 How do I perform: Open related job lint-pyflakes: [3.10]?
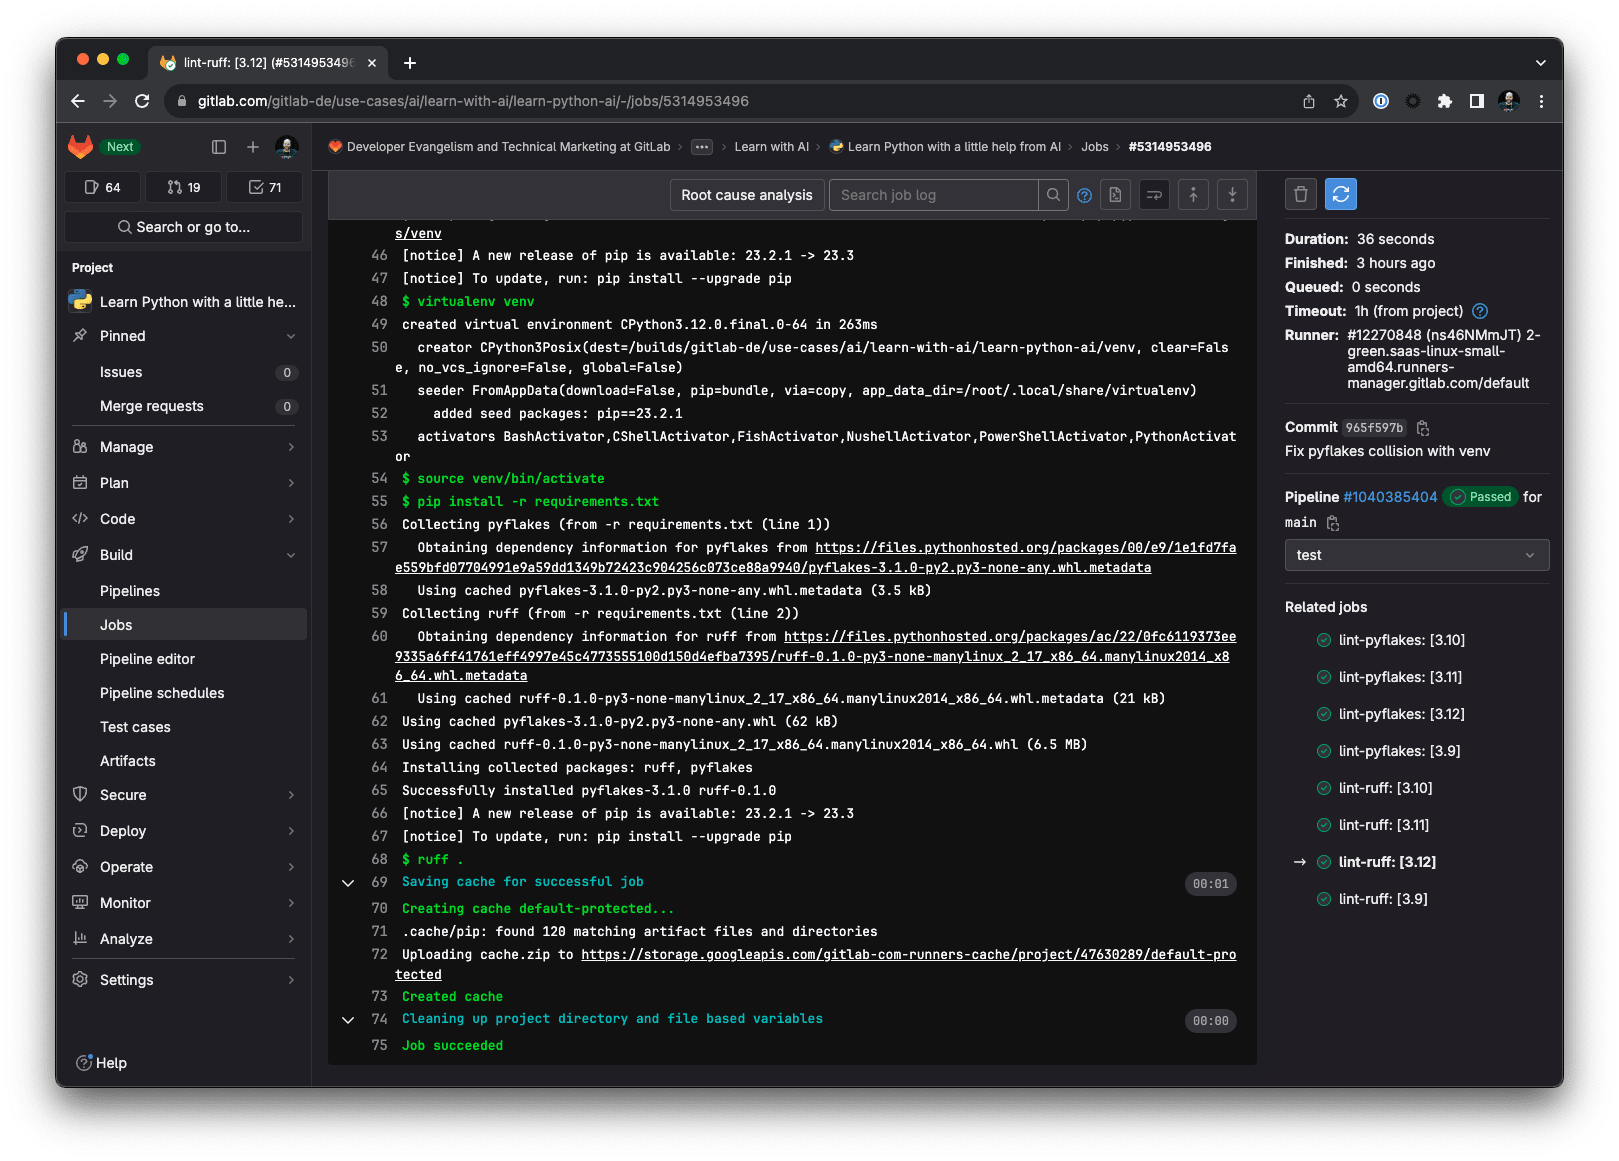tap(1401, 640)
